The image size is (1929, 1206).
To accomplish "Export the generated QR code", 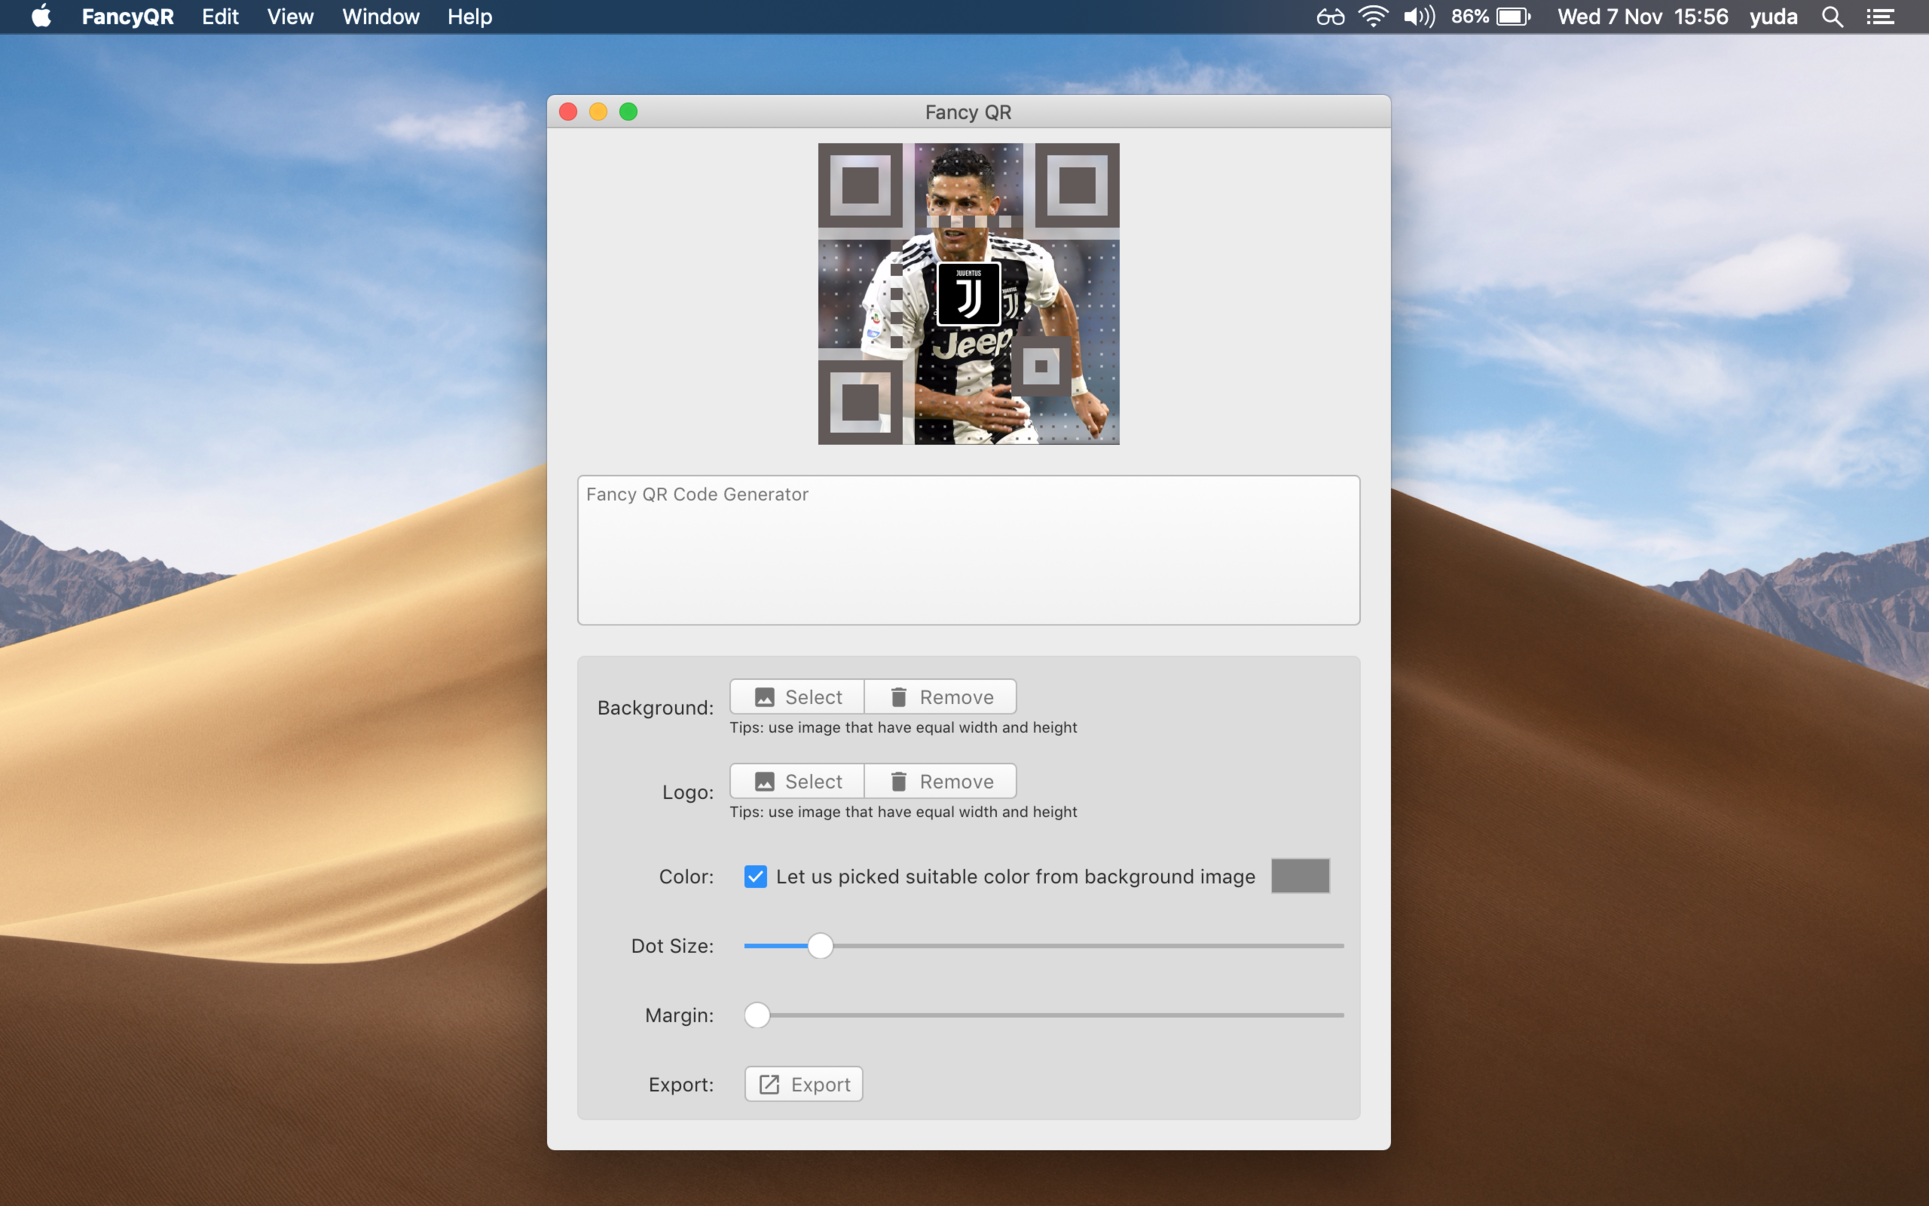I will click(x=803, y=1084).
